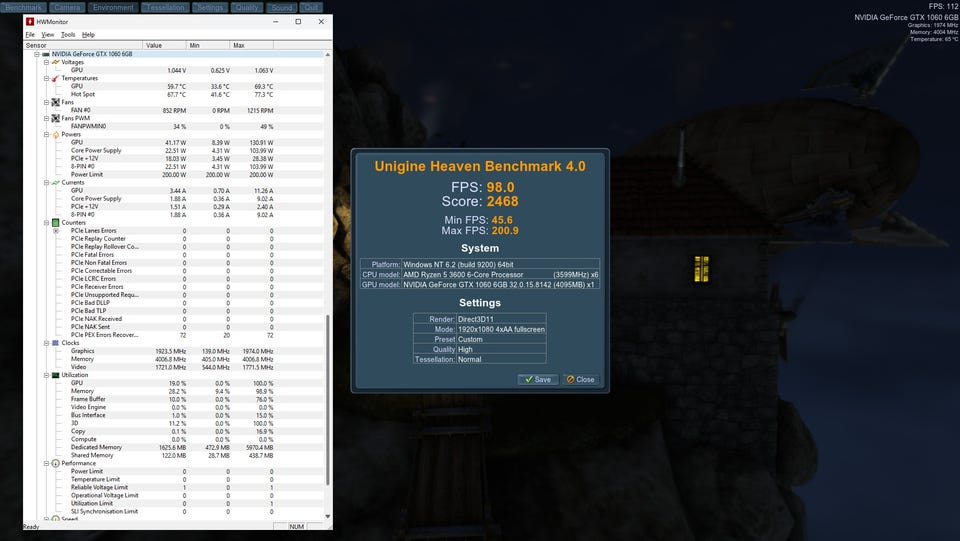This screenshot has height=541, width=960.
Task: Open the Help menu in HWMonitor
Action: click(88, 35)
